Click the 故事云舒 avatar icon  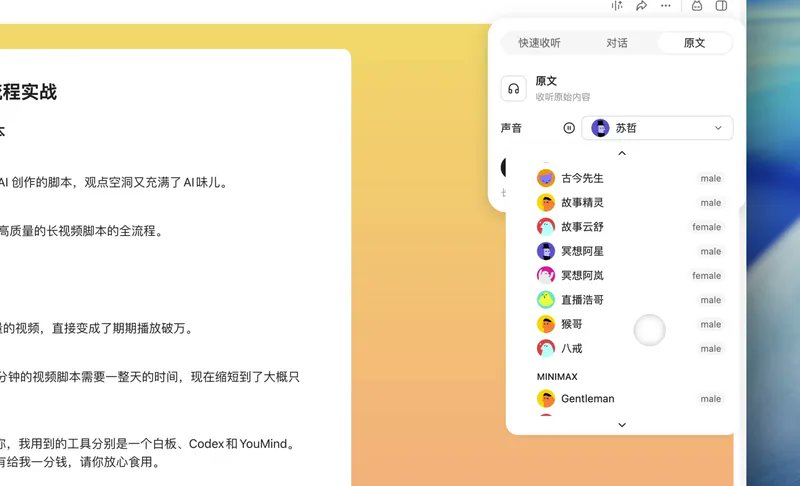pos(546,227)
